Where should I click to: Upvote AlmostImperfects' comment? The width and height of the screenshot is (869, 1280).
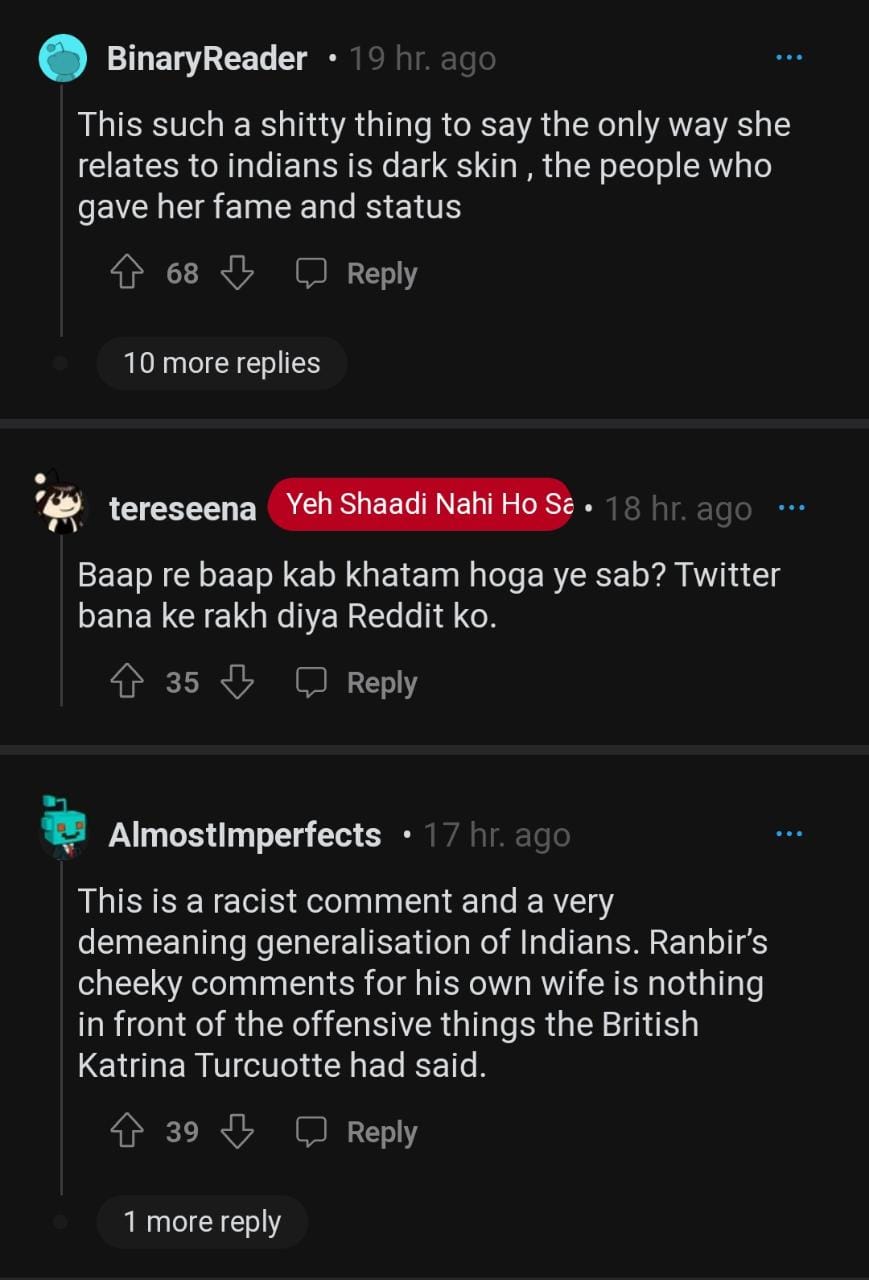coord(127,1131)
